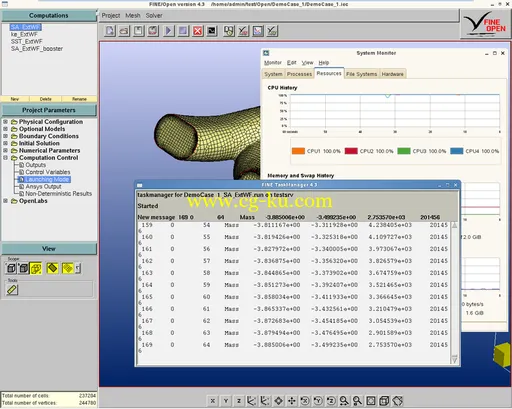The image size is (512, 409).
Task: Switch to System Monitor File Systems tab
Action: 361,74
